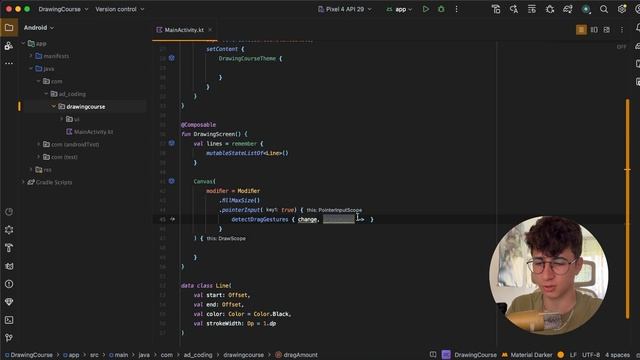Click Compose gutter icon beside DrawingCourseTheme
The image size is (640, 360).
pyautogui.click(x=172, y=58)
